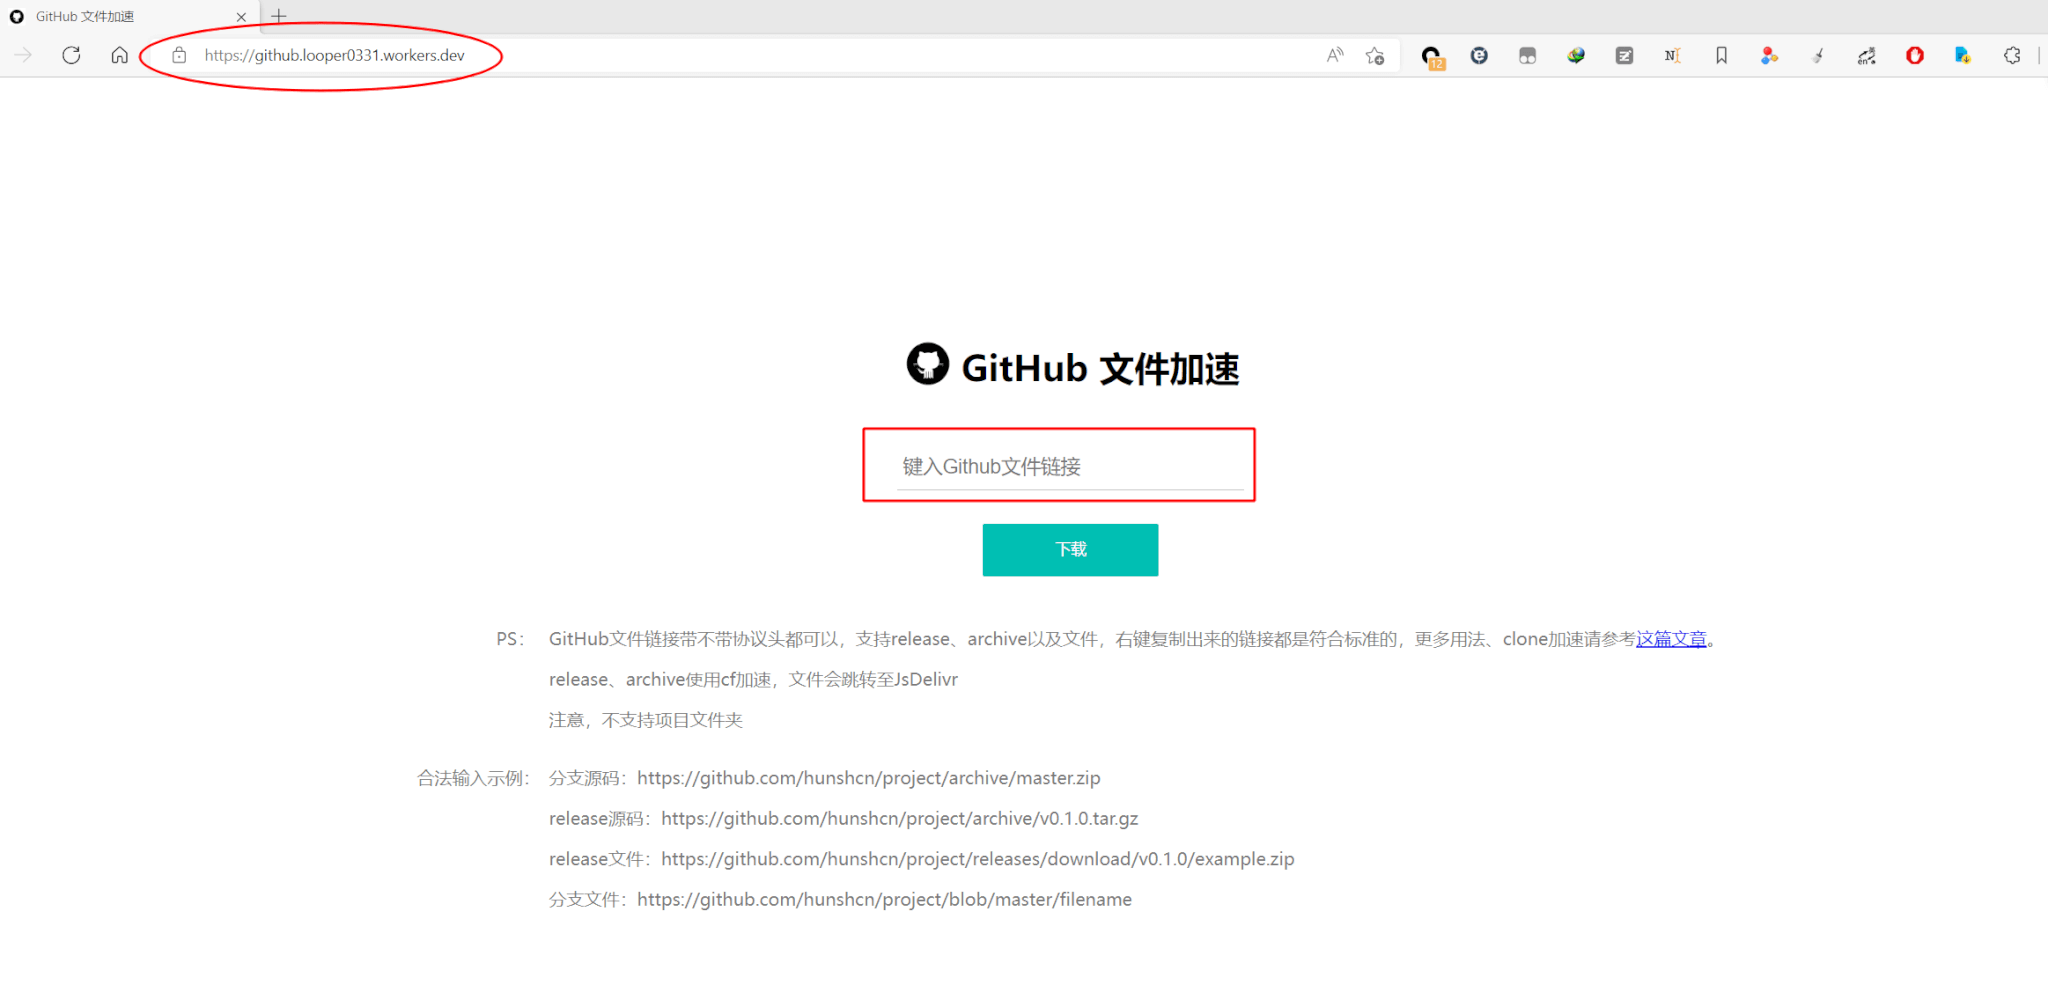Click the bookmark ribbon extension icon
The image size is (2048, 1000).
point(1721,56)
